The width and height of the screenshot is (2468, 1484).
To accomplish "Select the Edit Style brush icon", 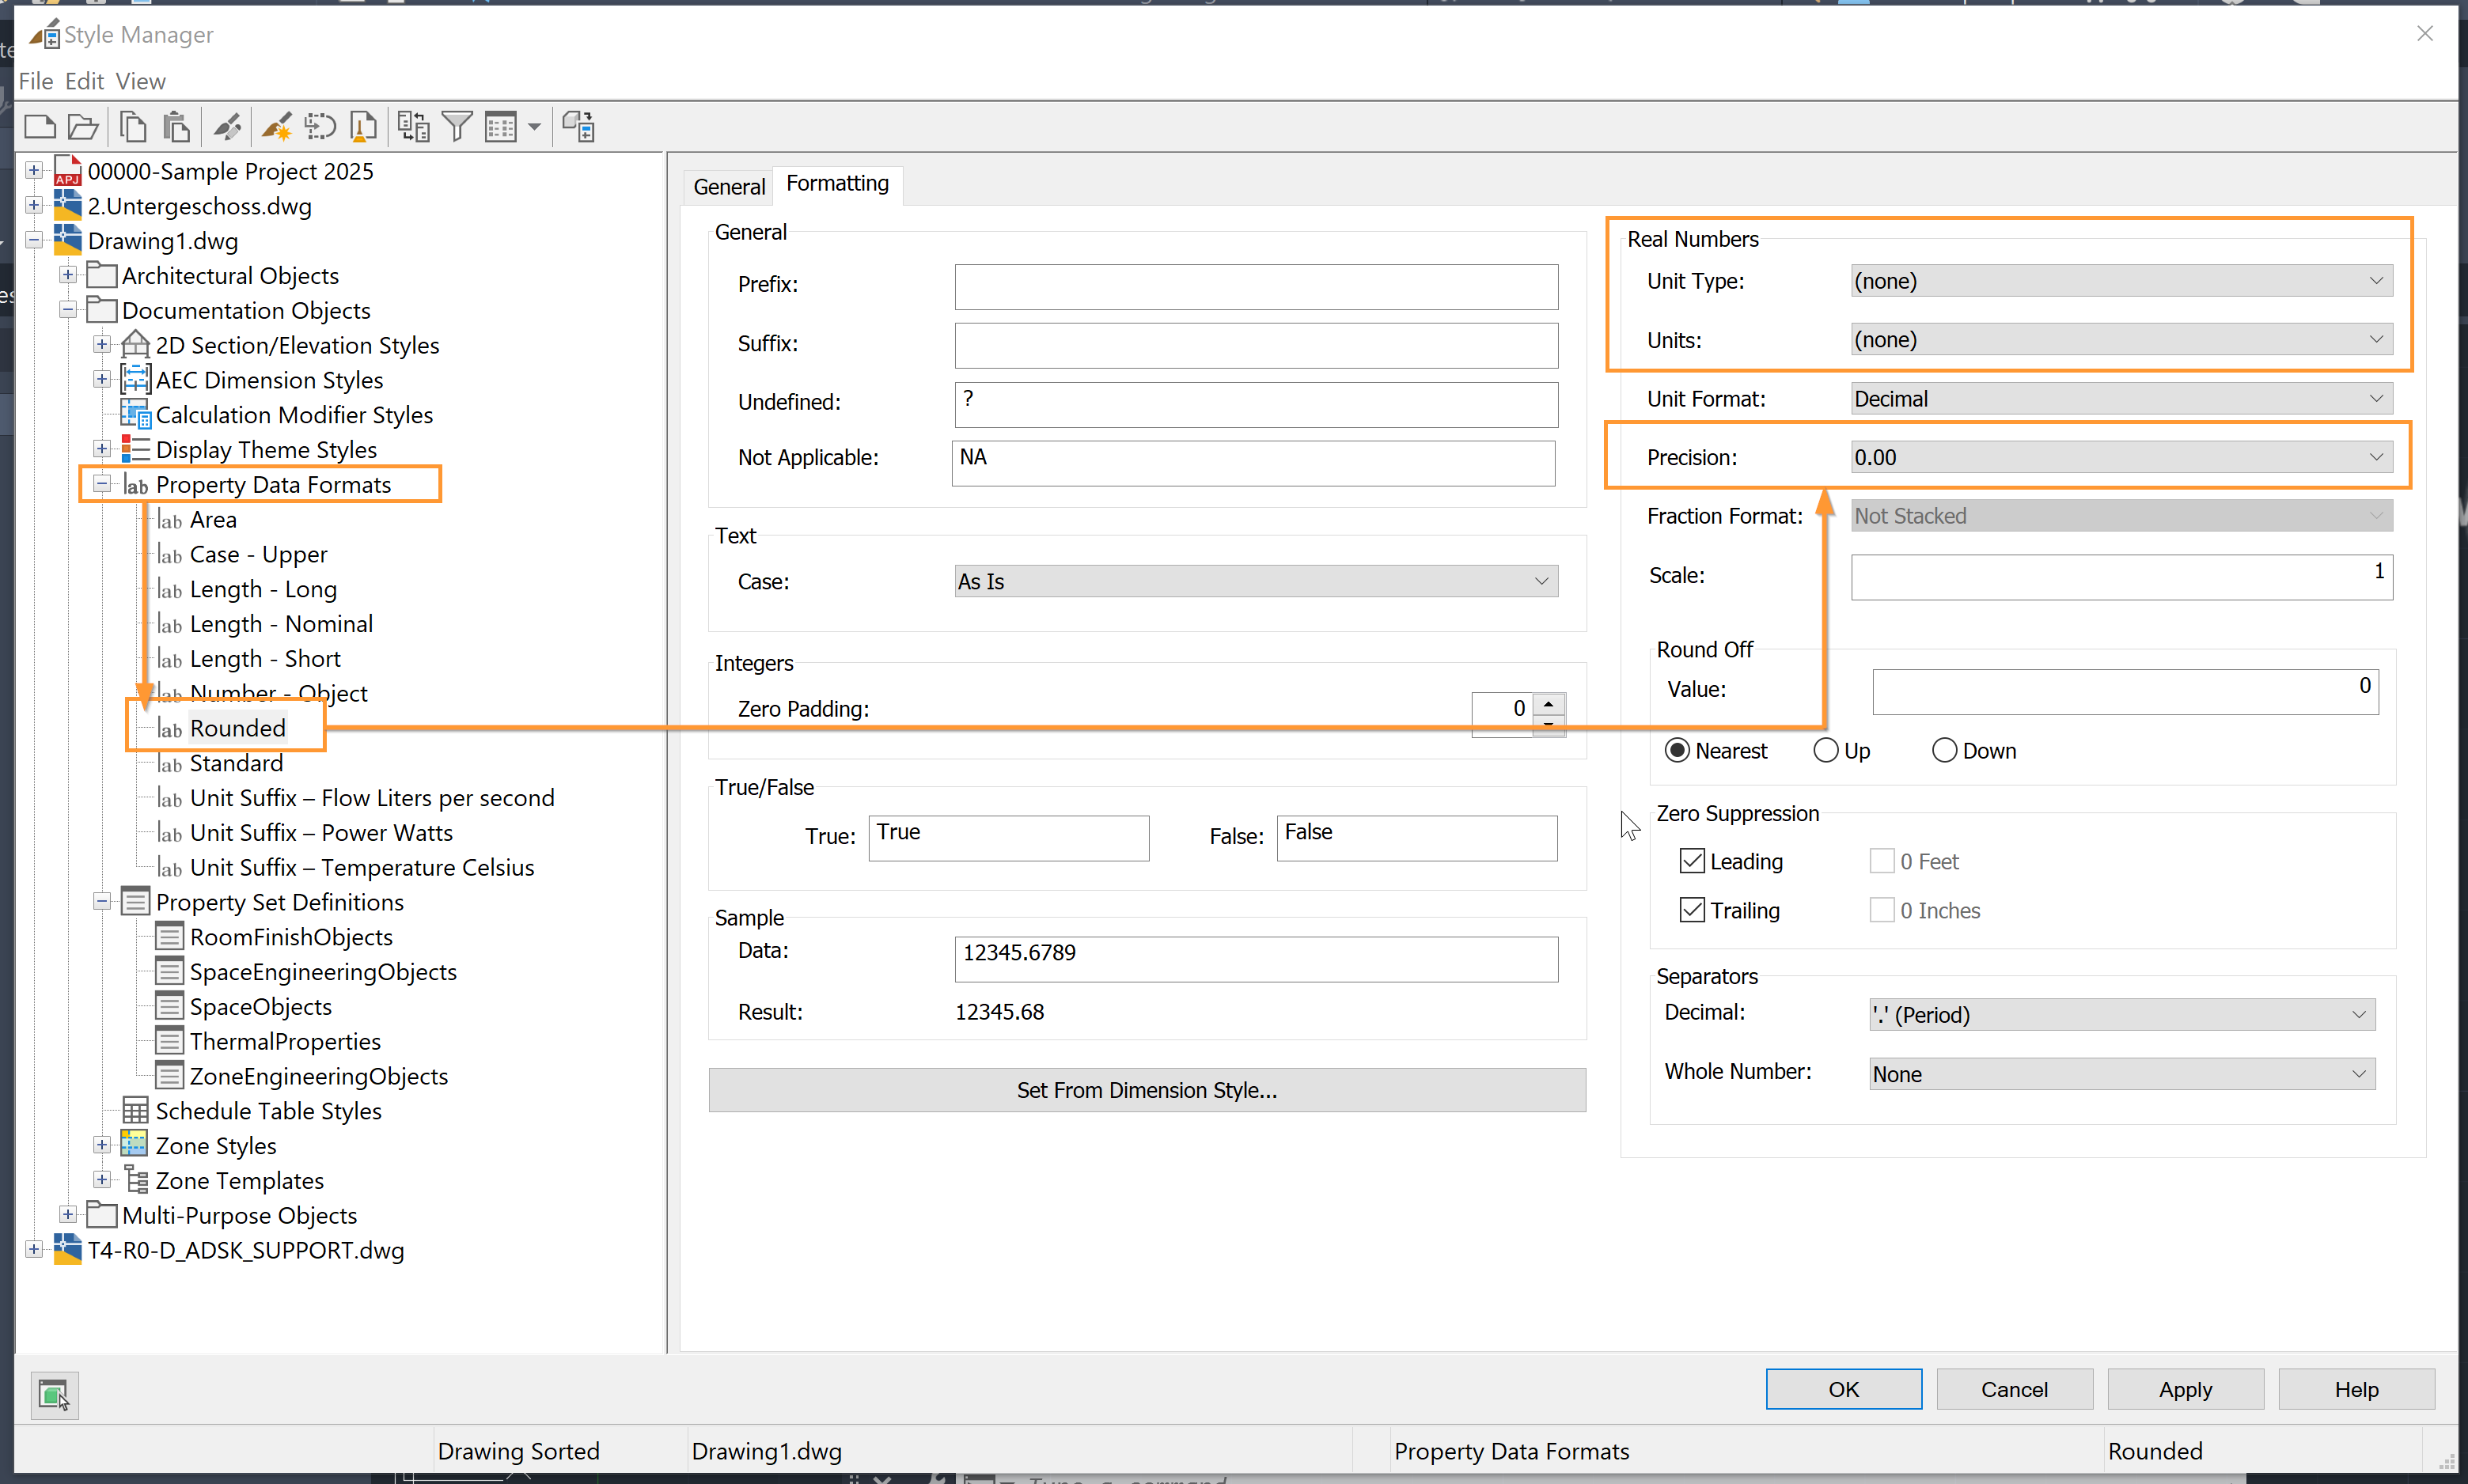I will coord(227,126).
